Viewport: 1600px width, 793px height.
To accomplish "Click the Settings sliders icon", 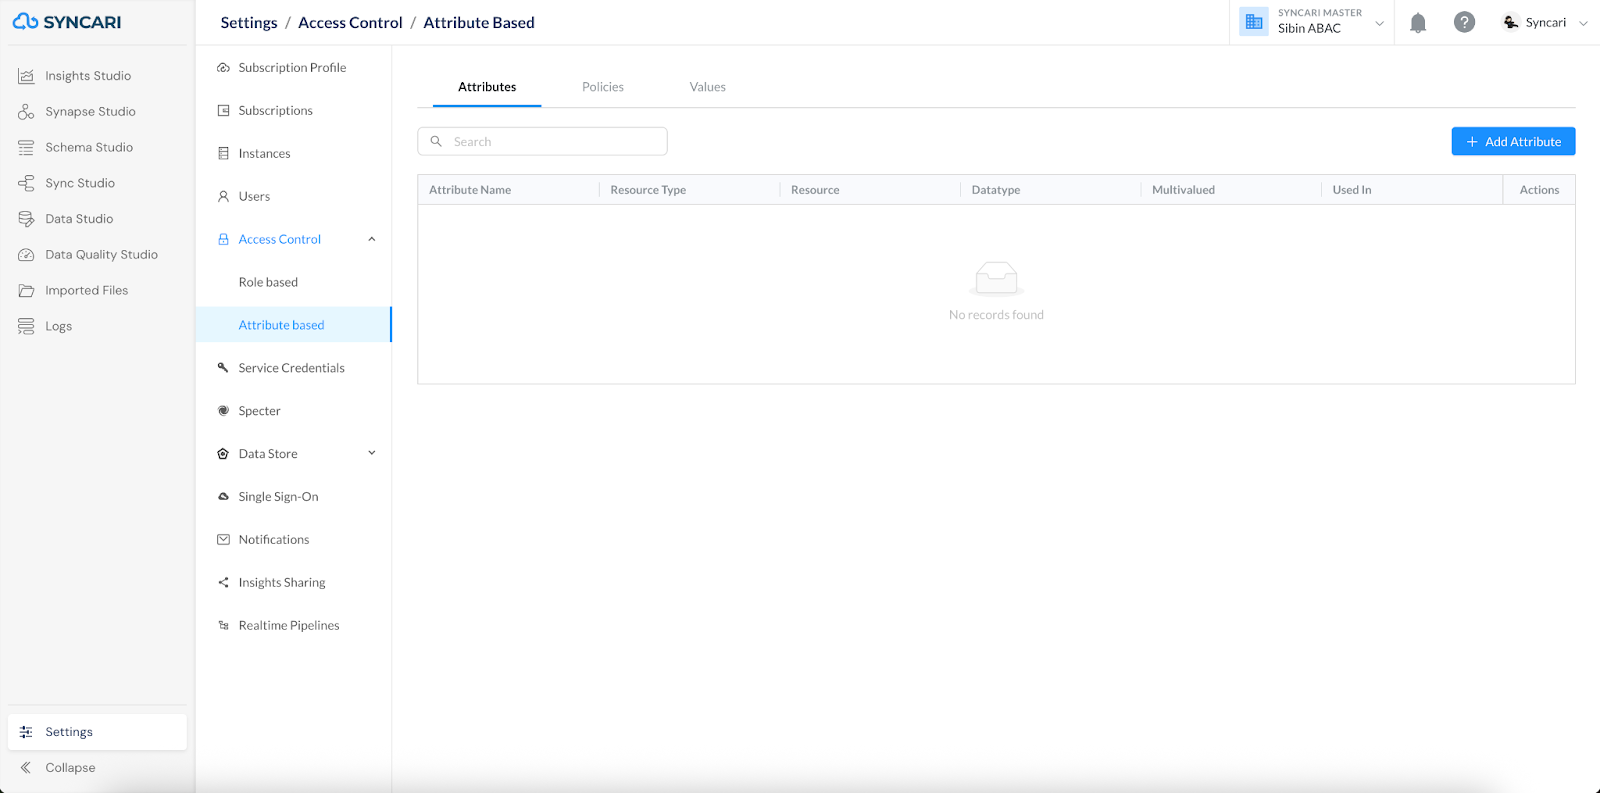I will click(x=26, y=732).
